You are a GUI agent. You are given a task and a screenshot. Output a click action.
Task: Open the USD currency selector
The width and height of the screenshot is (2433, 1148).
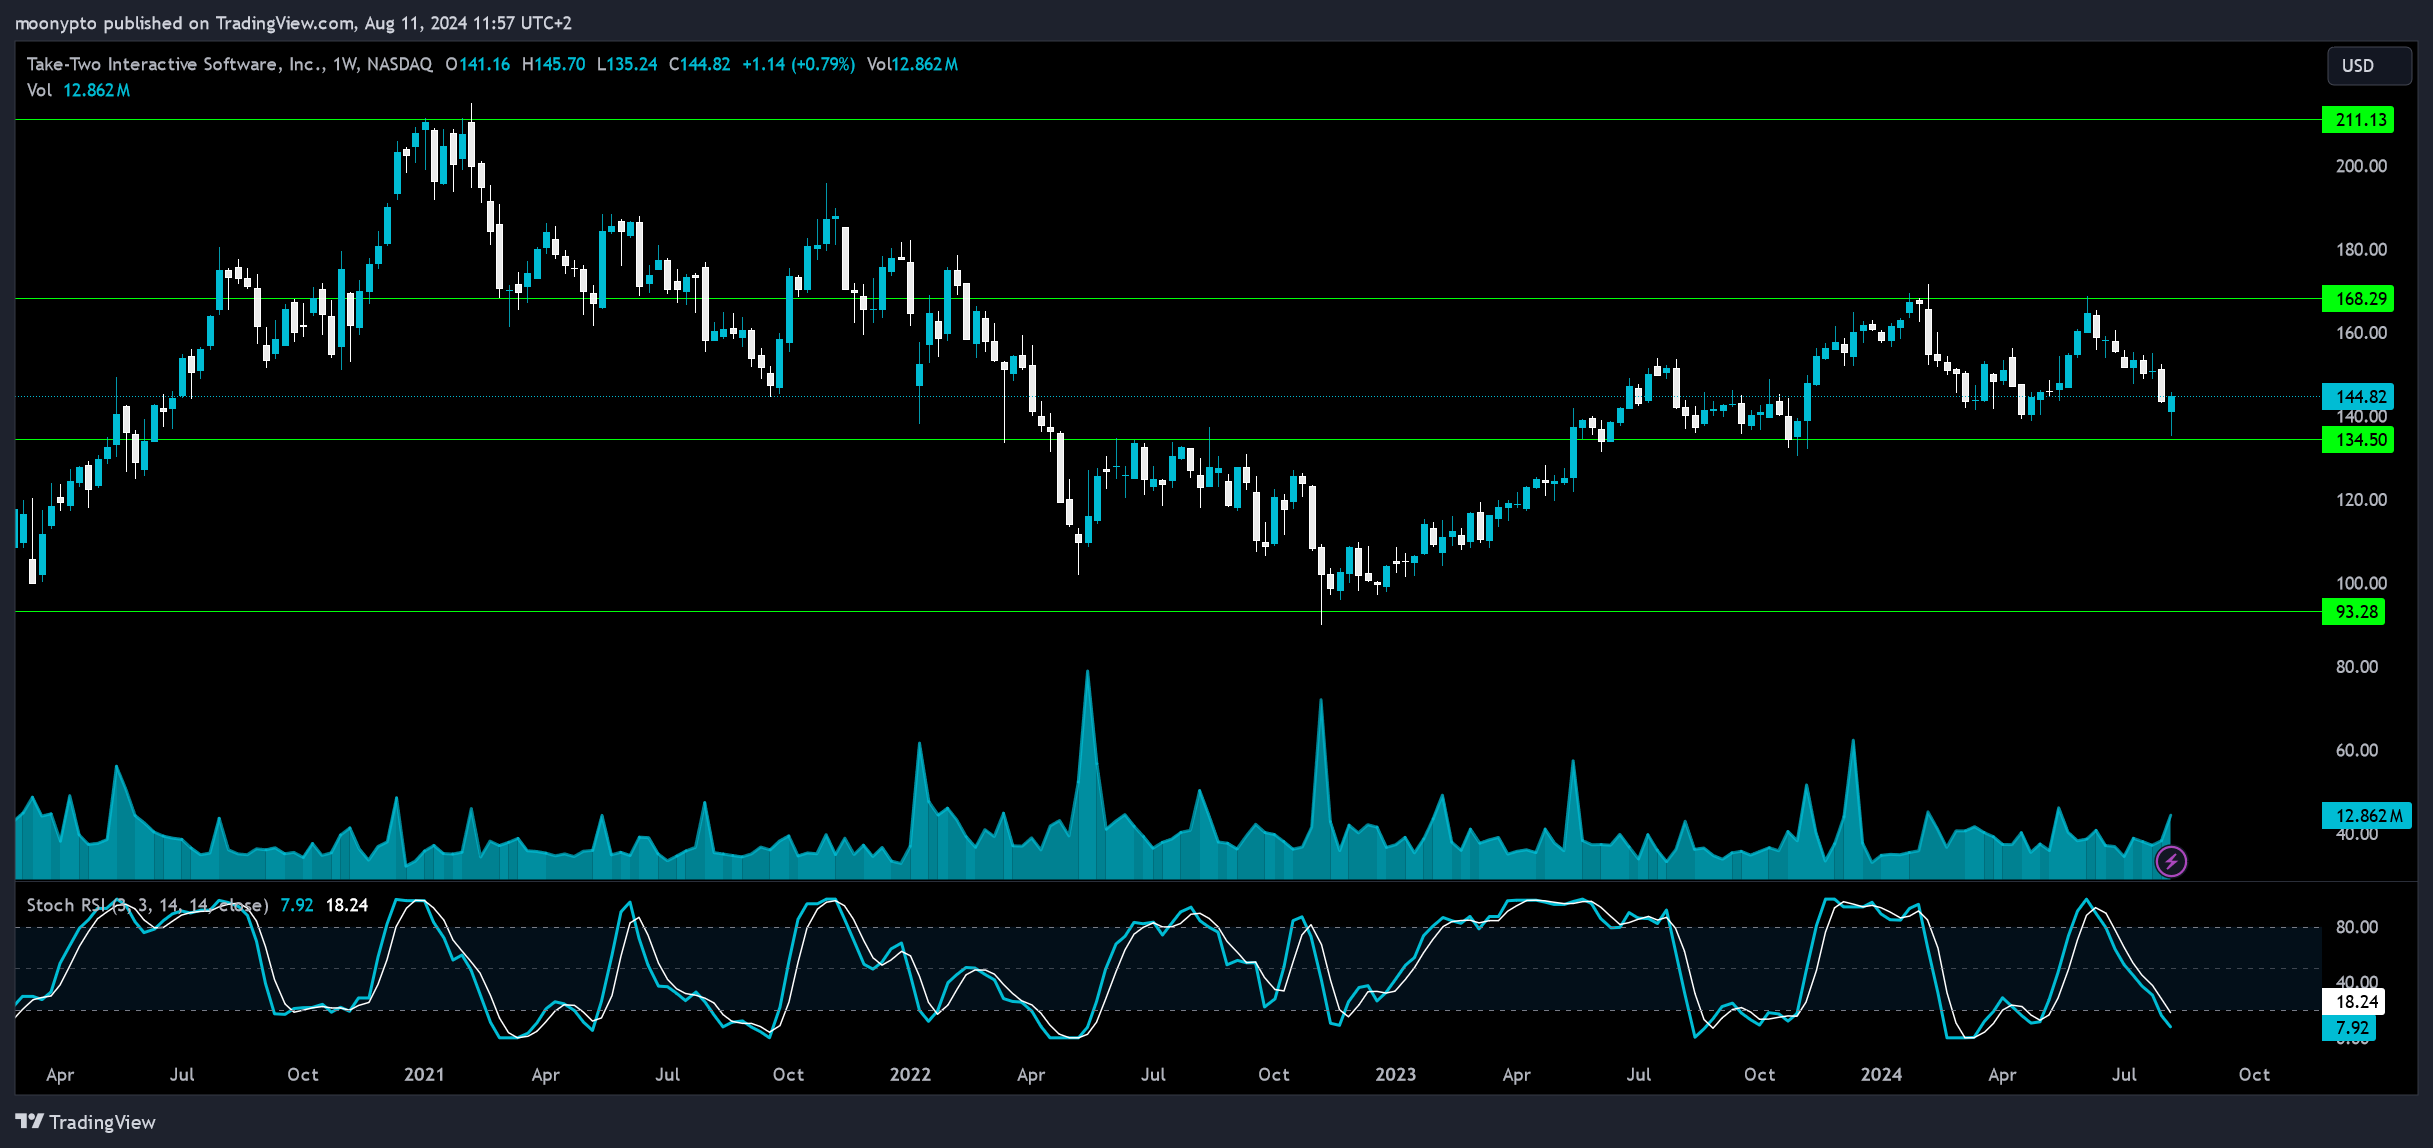pyautogui.click(x=2369, y=65)
